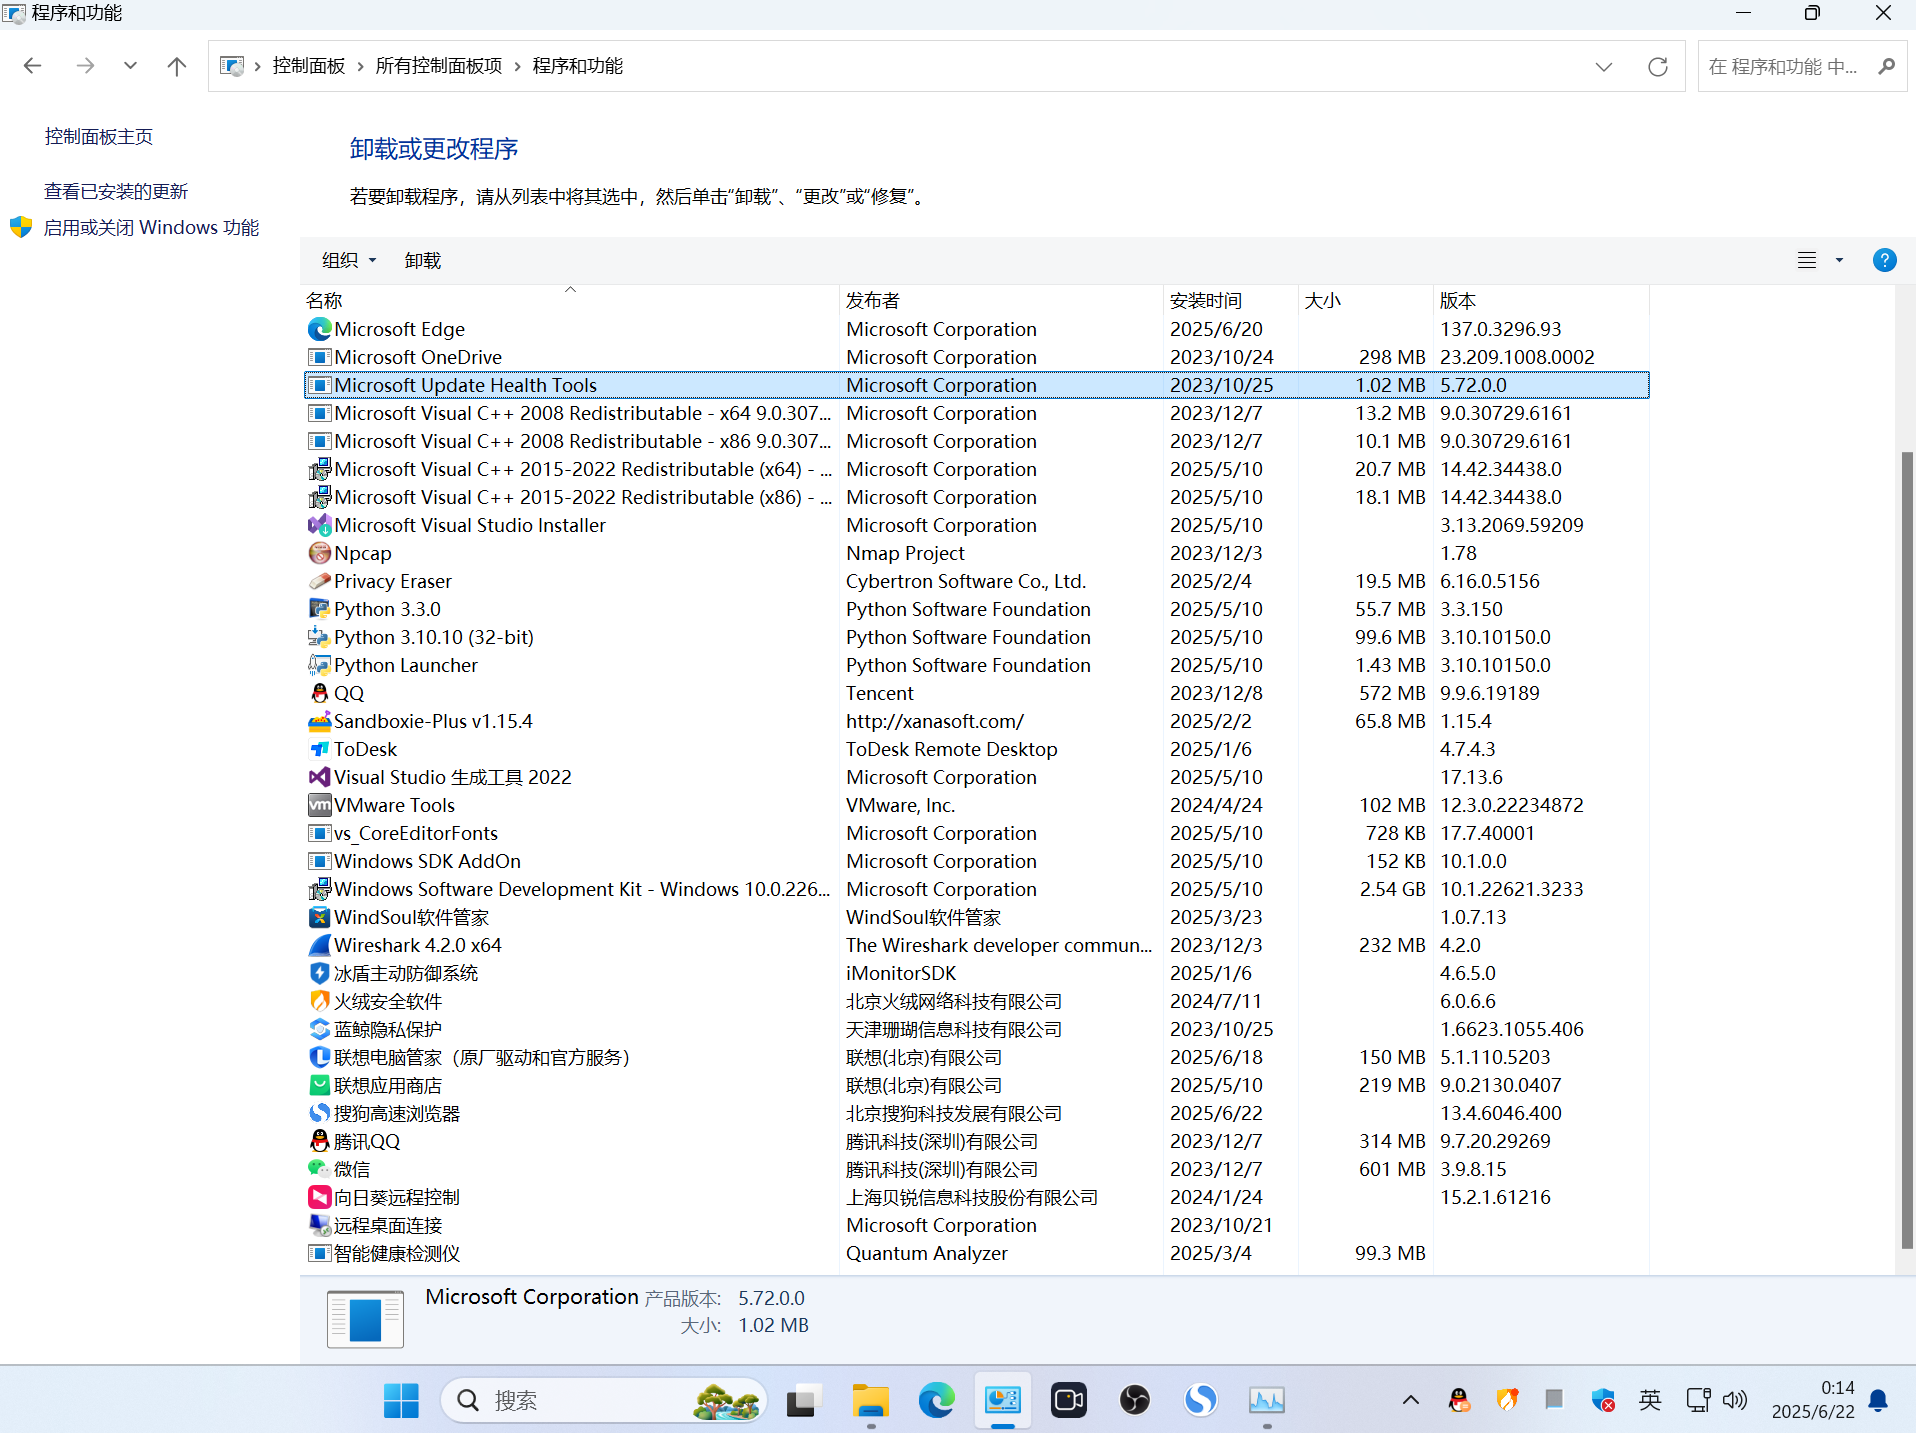
Task: Click the vertical scrollbar thumb
Action: 1907,850
